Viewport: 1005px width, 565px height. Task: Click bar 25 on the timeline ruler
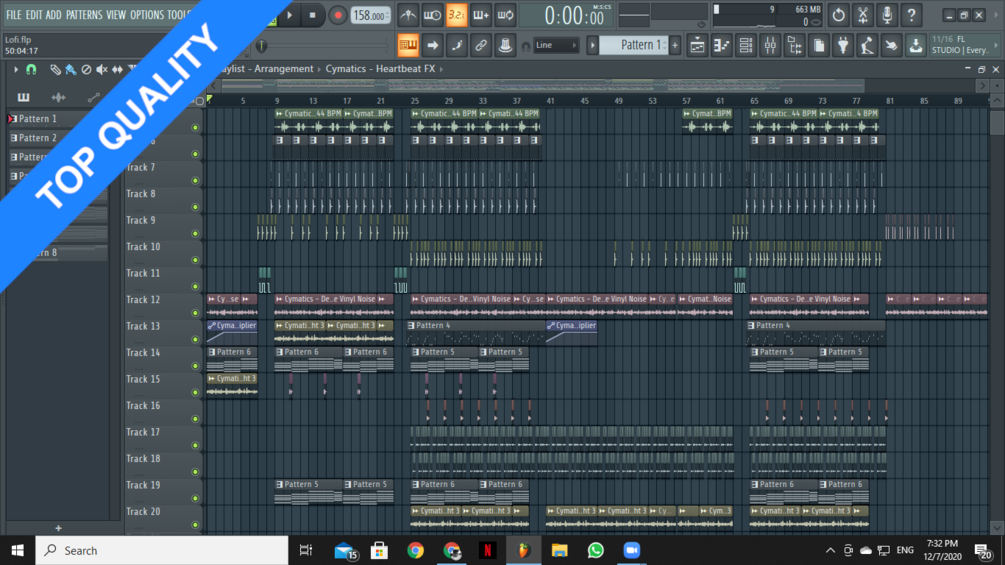[415, 101]
